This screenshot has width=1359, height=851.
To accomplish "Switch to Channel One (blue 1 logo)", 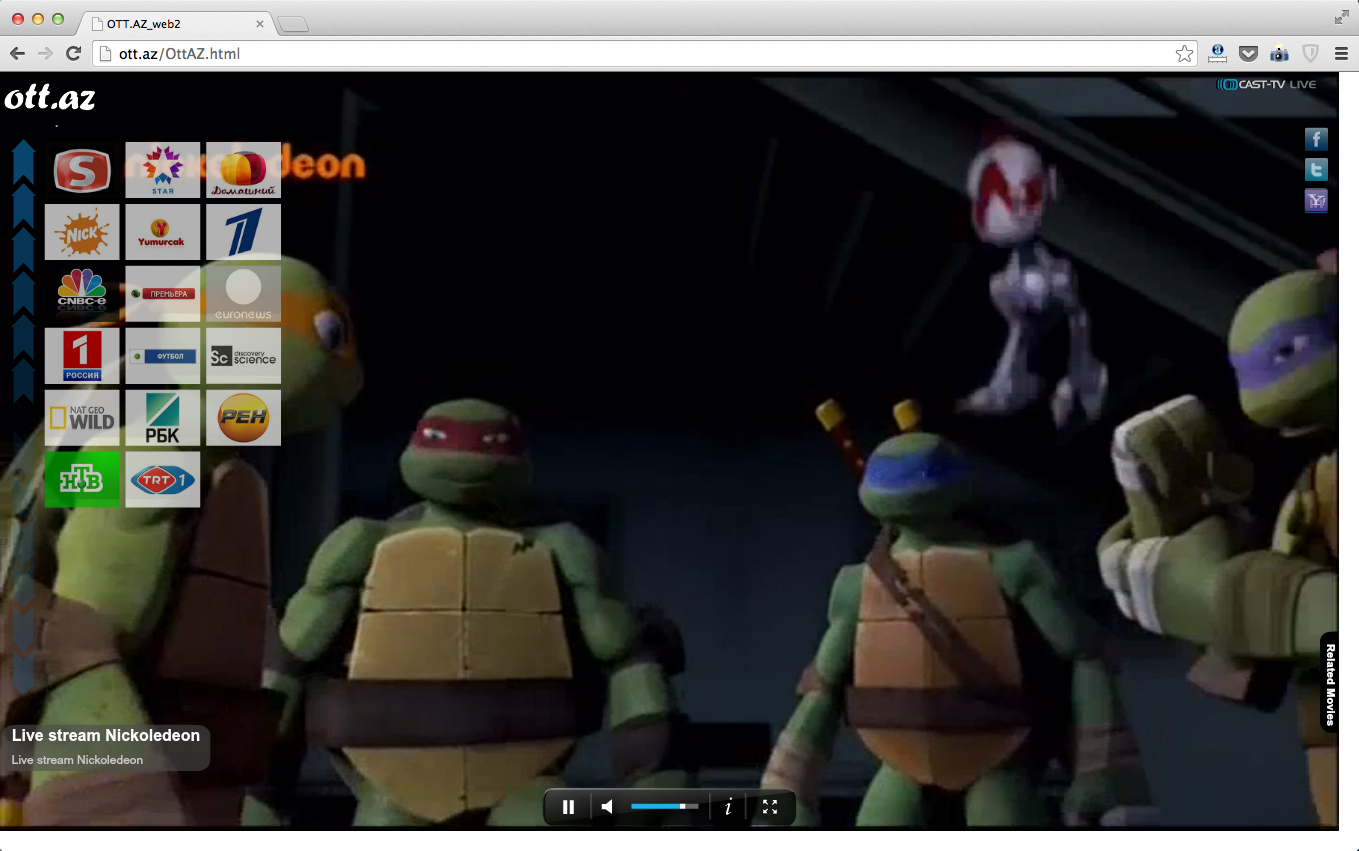I will [x=243, y=232].
